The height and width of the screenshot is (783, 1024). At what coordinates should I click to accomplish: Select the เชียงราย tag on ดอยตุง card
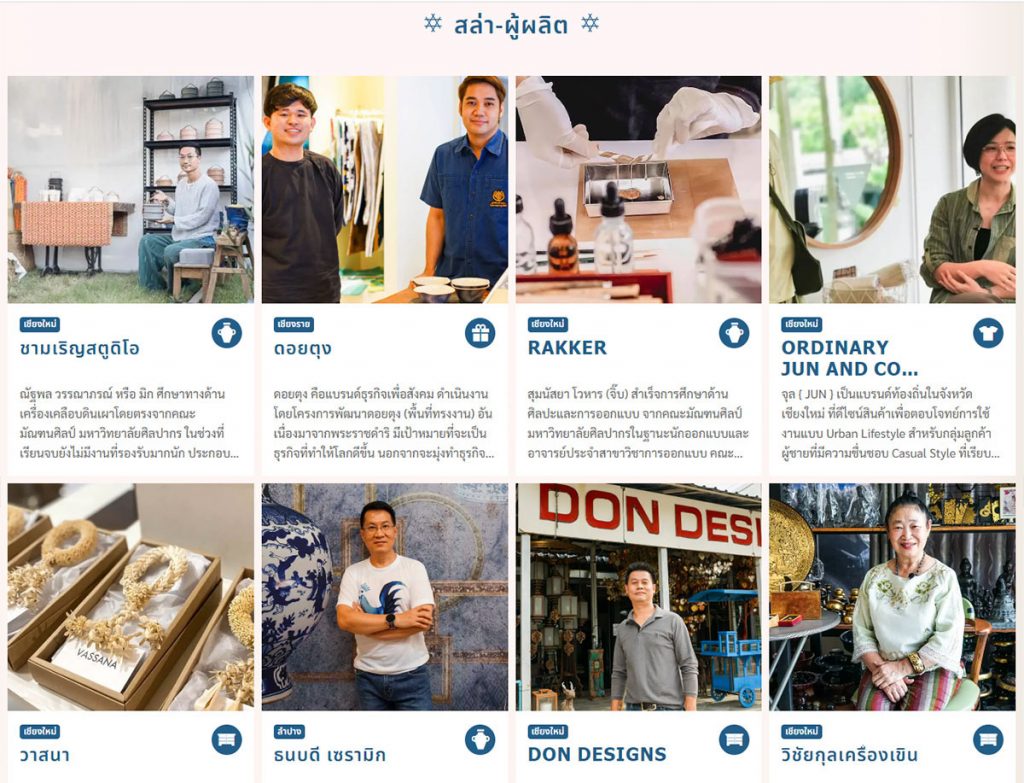pyautogui.click(x=294, y=325)
